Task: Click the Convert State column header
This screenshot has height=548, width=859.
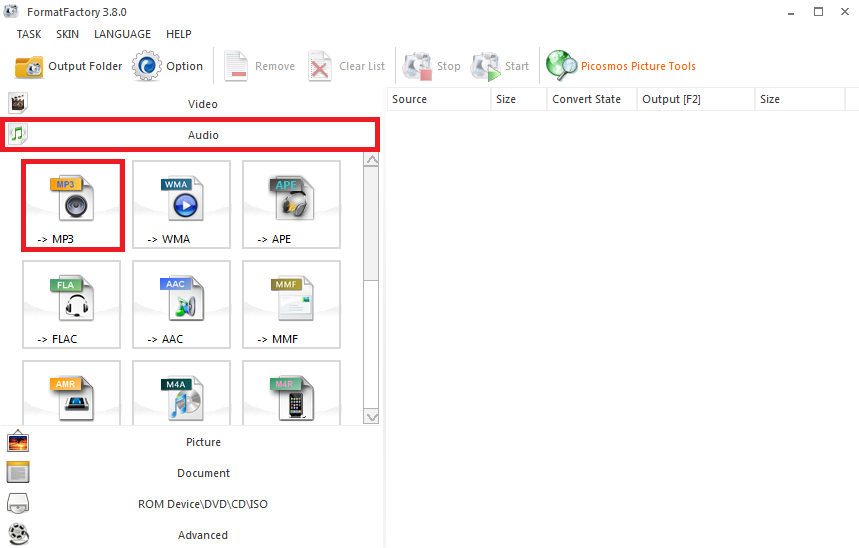Action: click(592, 99)
